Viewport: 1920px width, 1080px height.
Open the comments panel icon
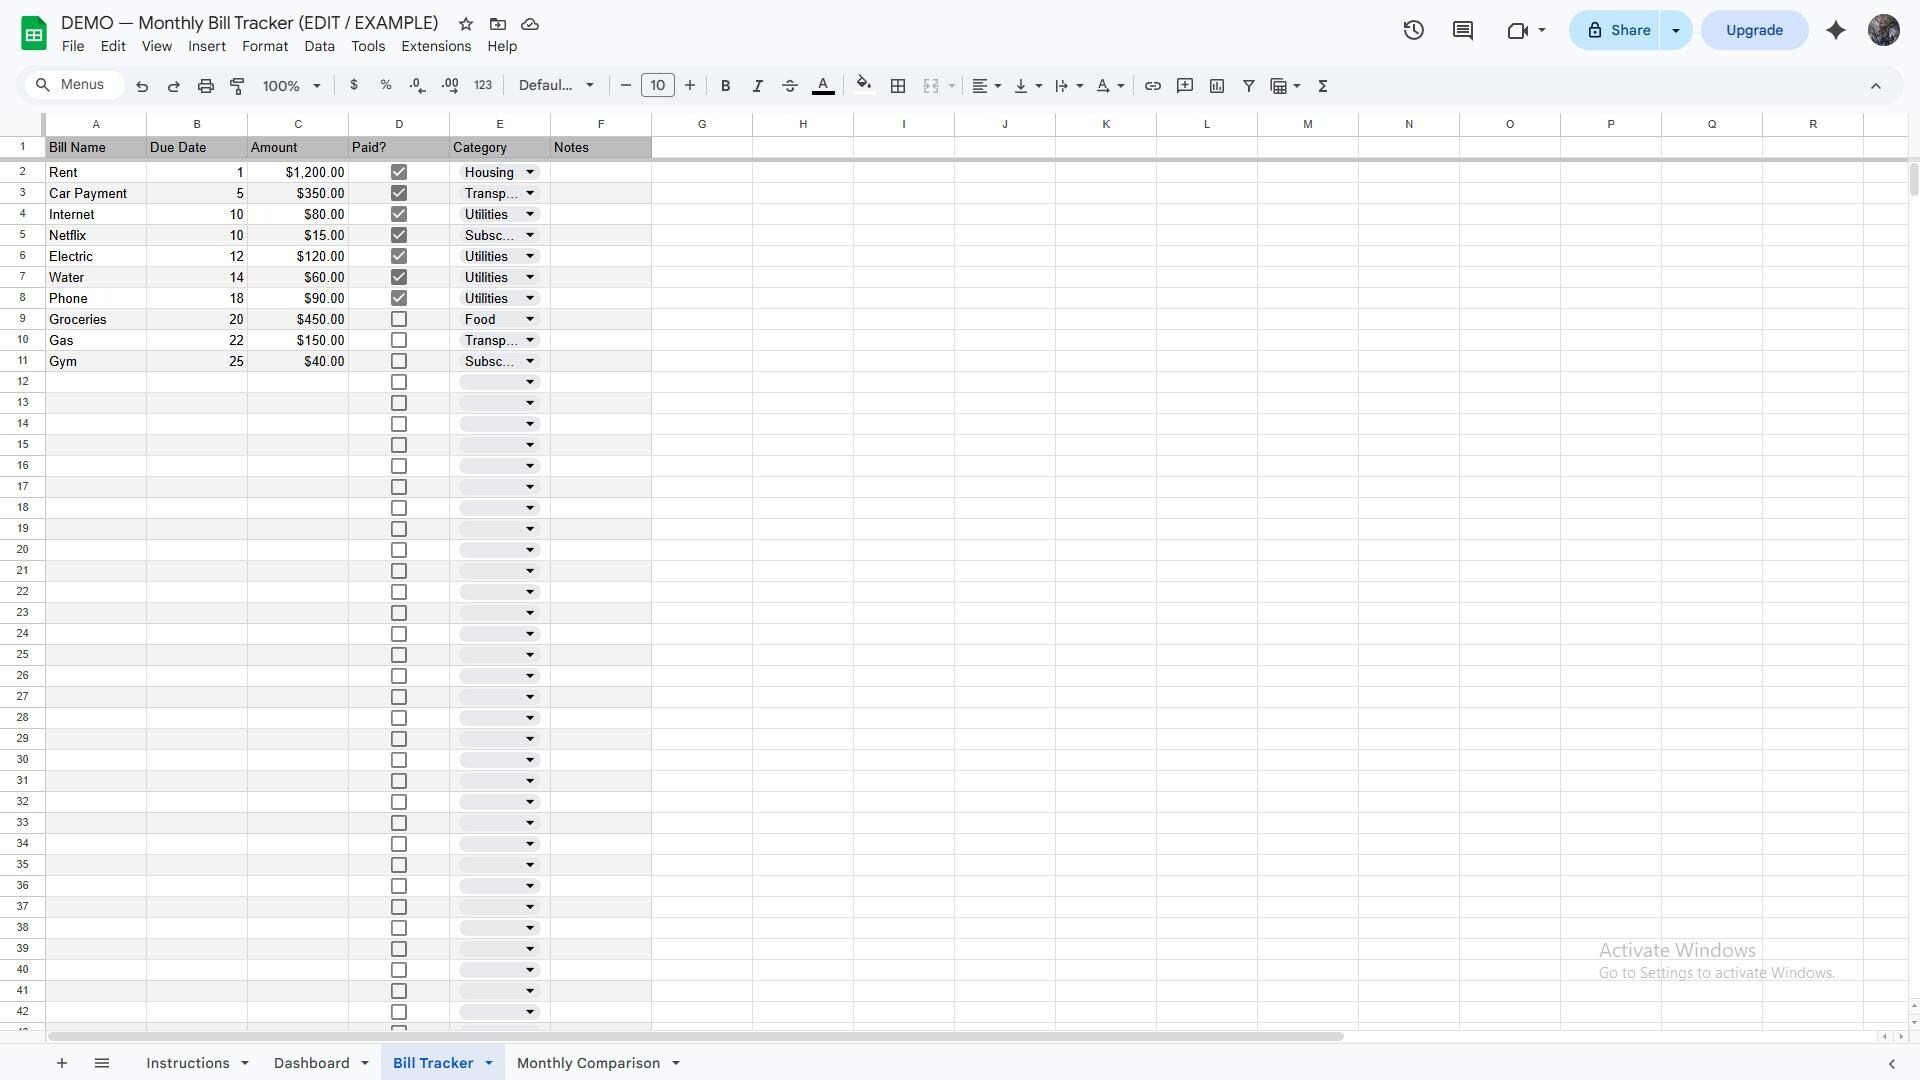coord(1463,30)
